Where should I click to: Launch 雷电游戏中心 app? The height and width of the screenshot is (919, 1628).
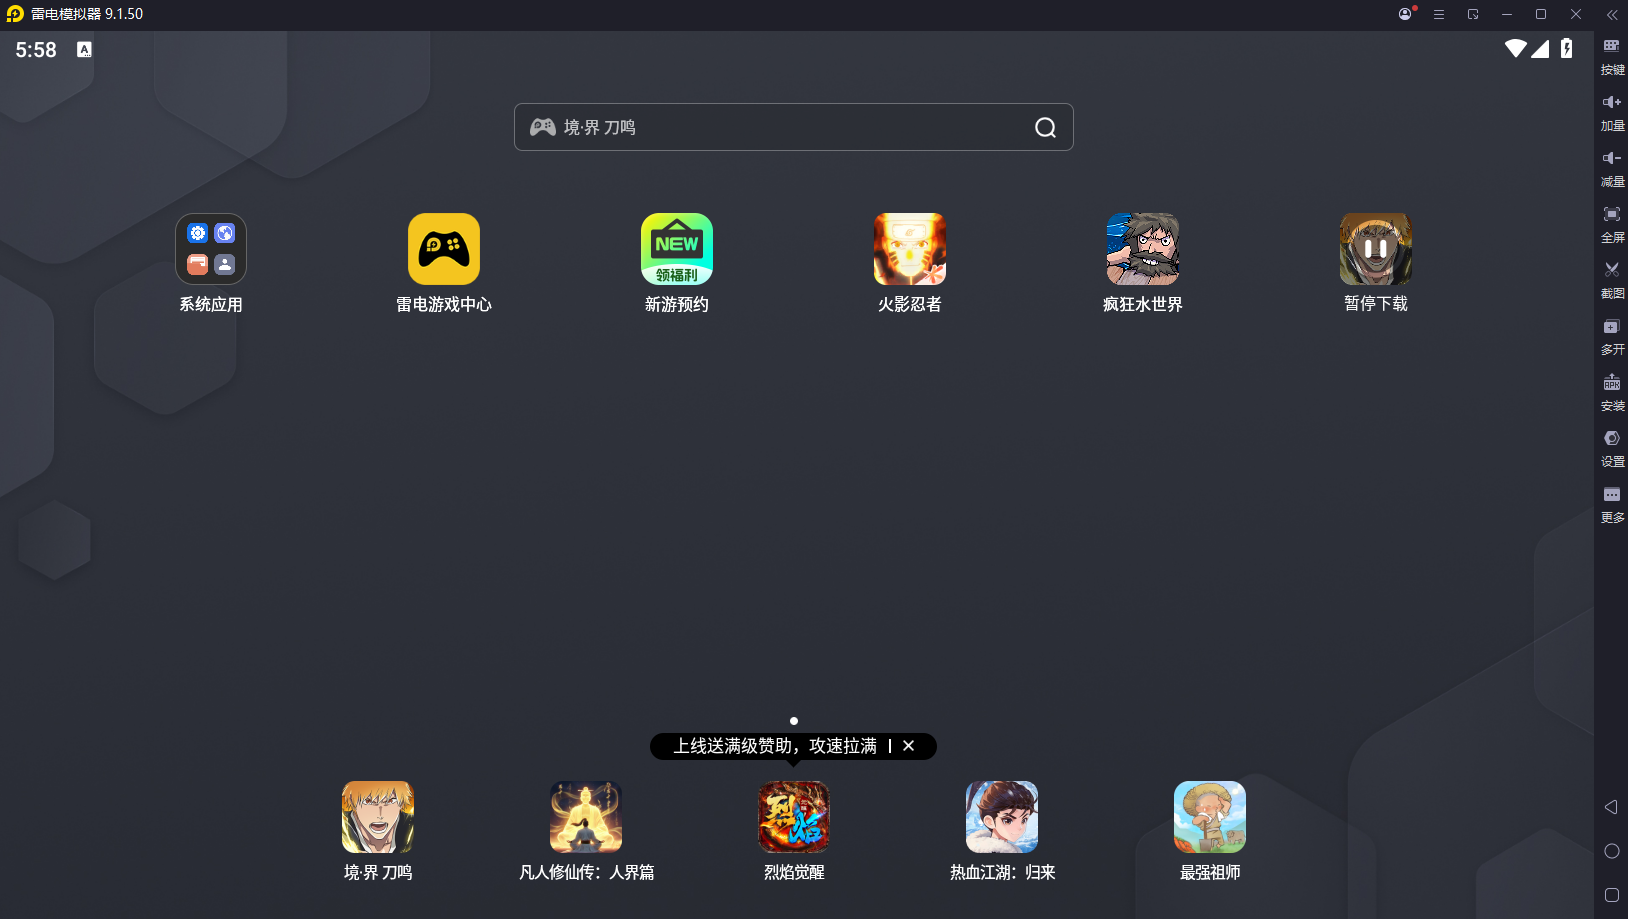point(444,249)
